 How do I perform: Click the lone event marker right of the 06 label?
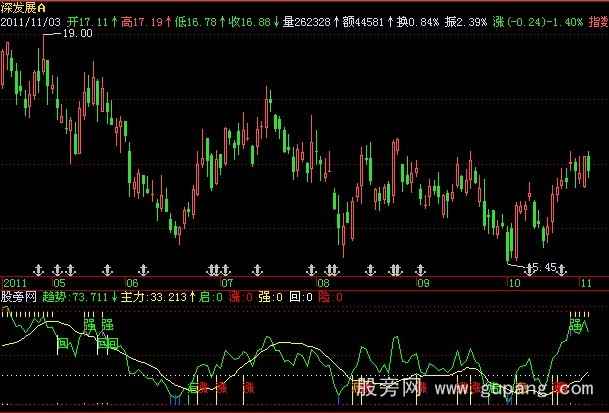[144, 269]
